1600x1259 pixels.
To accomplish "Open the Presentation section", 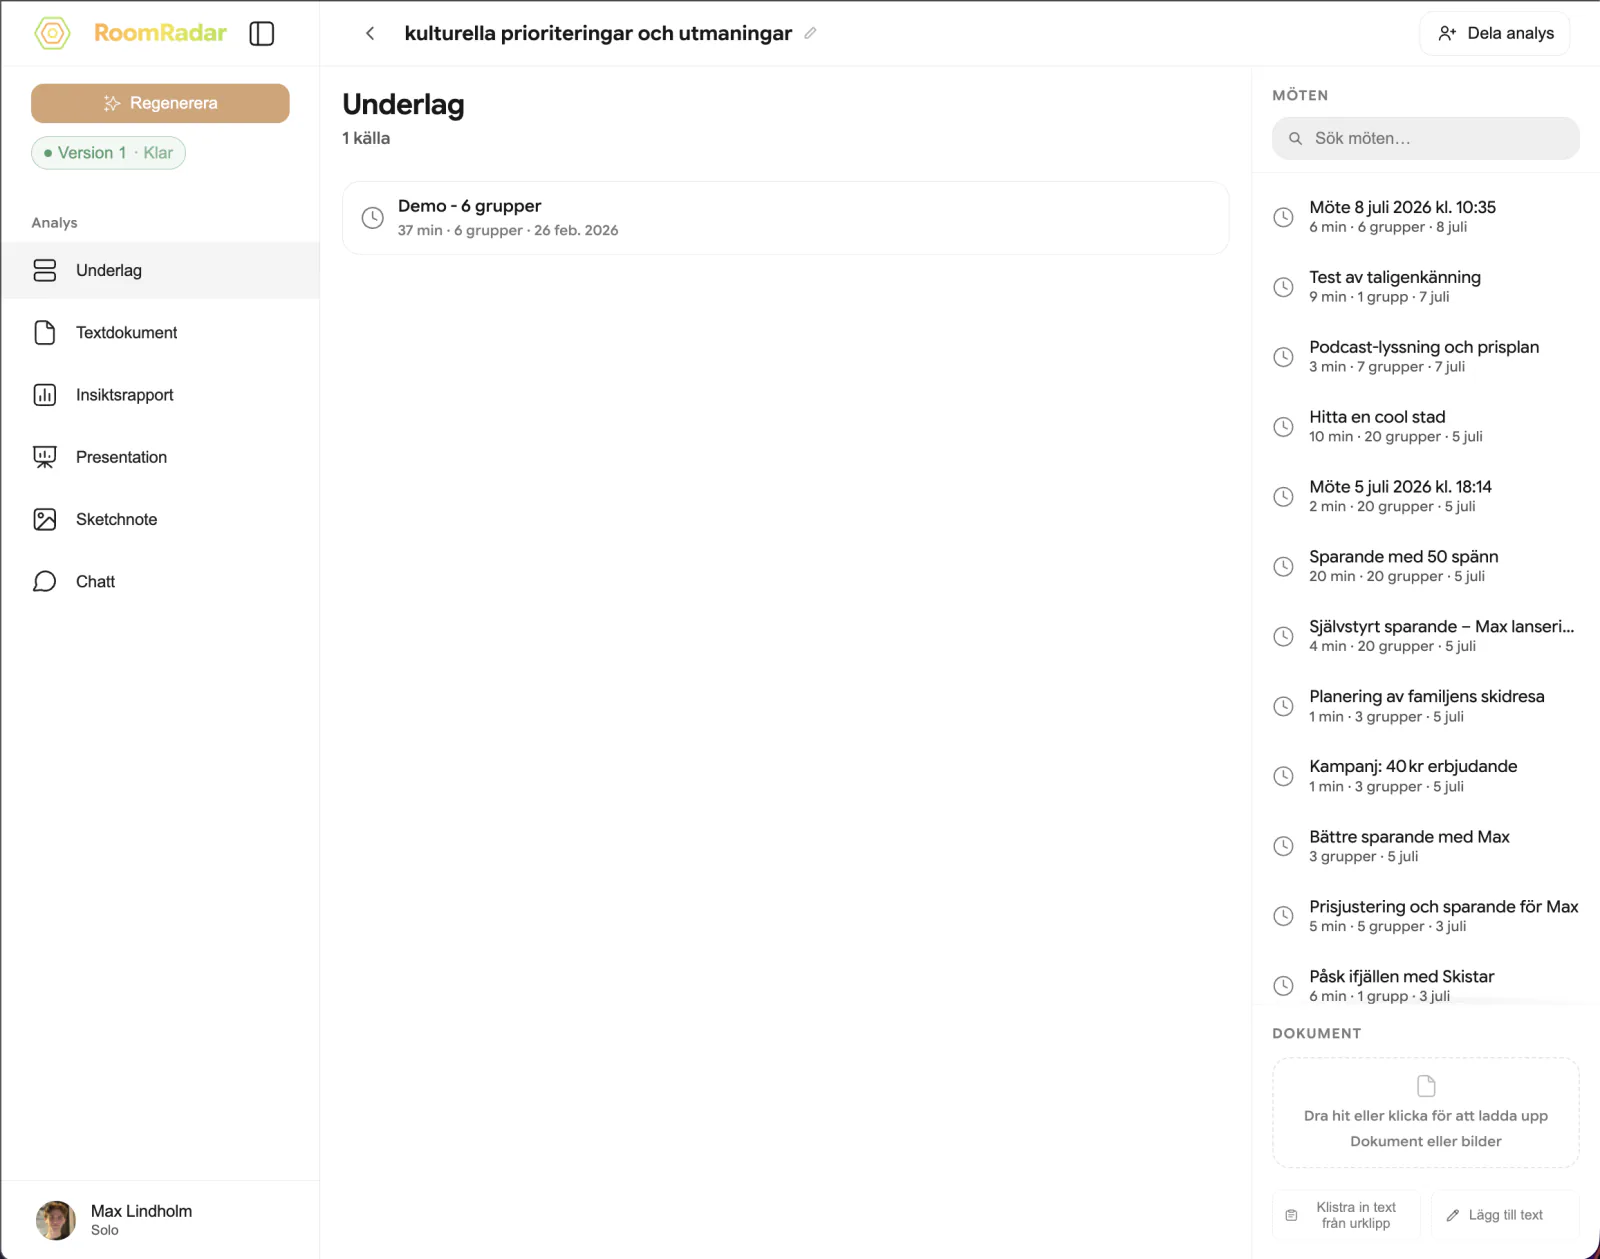I will pyautogui.click(x=160, y=457).
